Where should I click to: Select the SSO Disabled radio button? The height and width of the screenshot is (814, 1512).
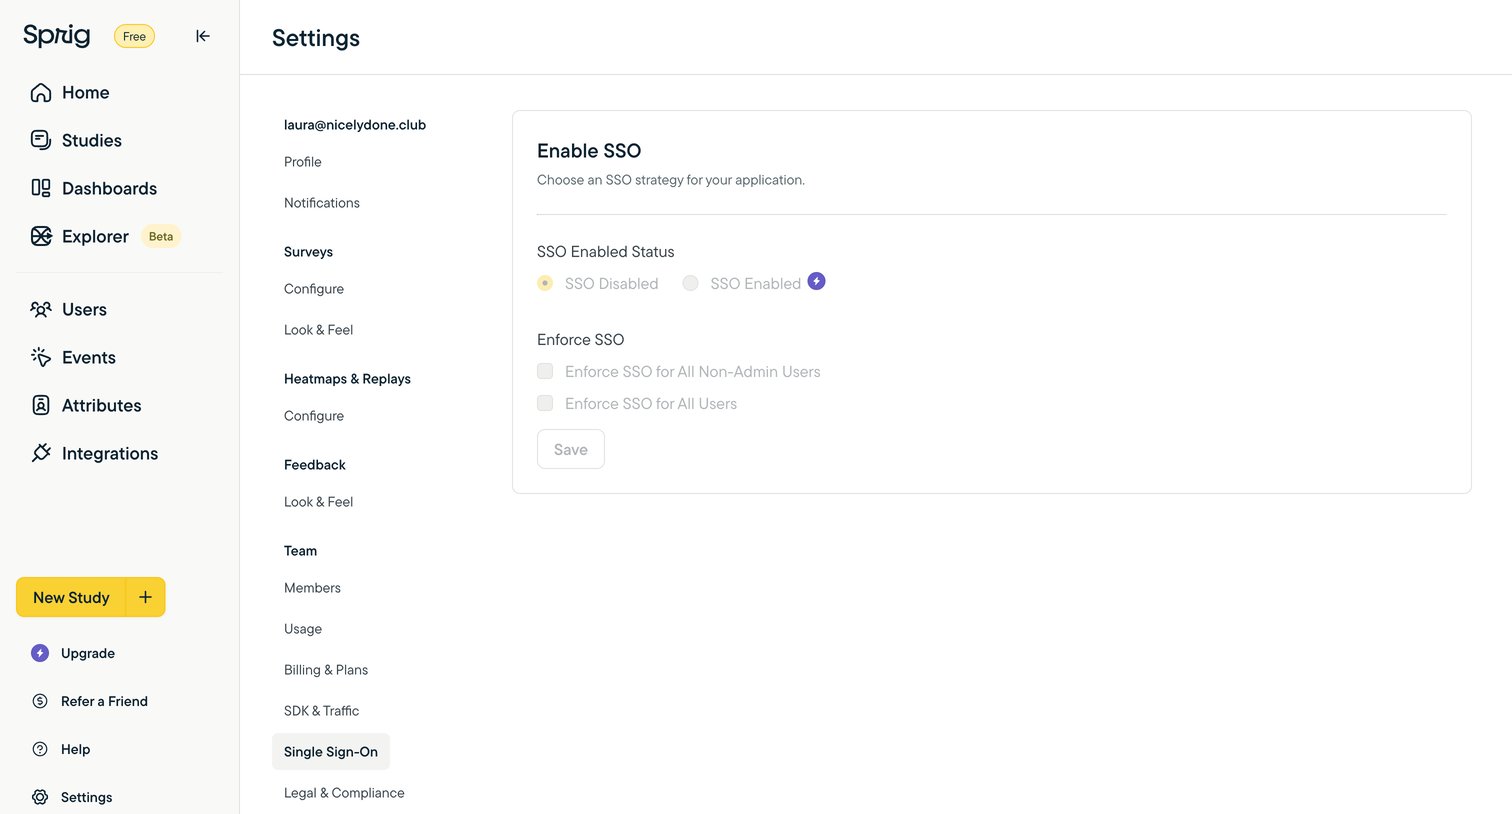click(x=545, y=283)
